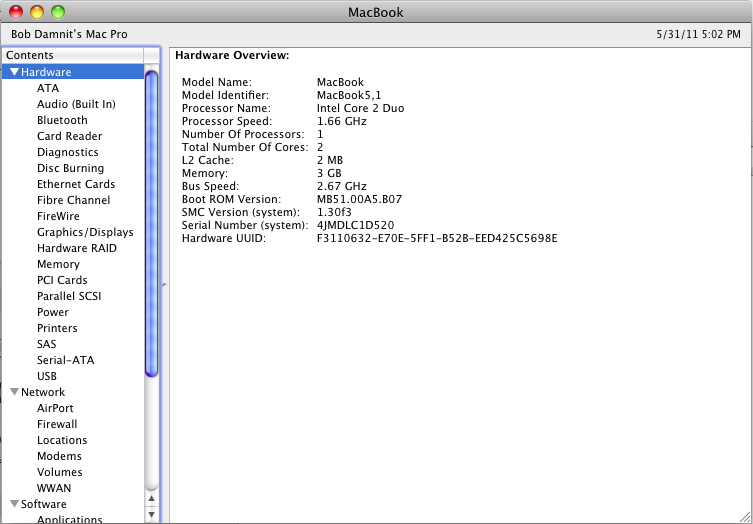The height and width of the screenshot is (524, 753).
Task: Collapse the Hardware disclosure triangle
Action: click(15, 72)
